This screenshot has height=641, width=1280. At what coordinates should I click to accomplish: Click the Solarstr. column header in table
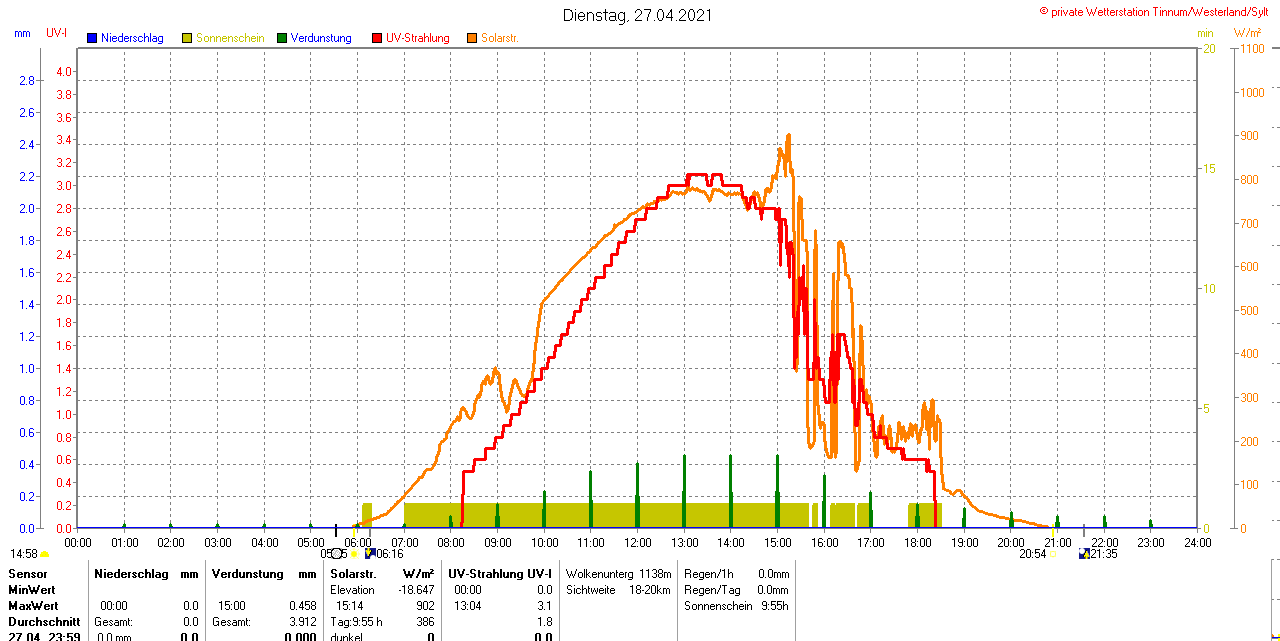pos(353,574)
